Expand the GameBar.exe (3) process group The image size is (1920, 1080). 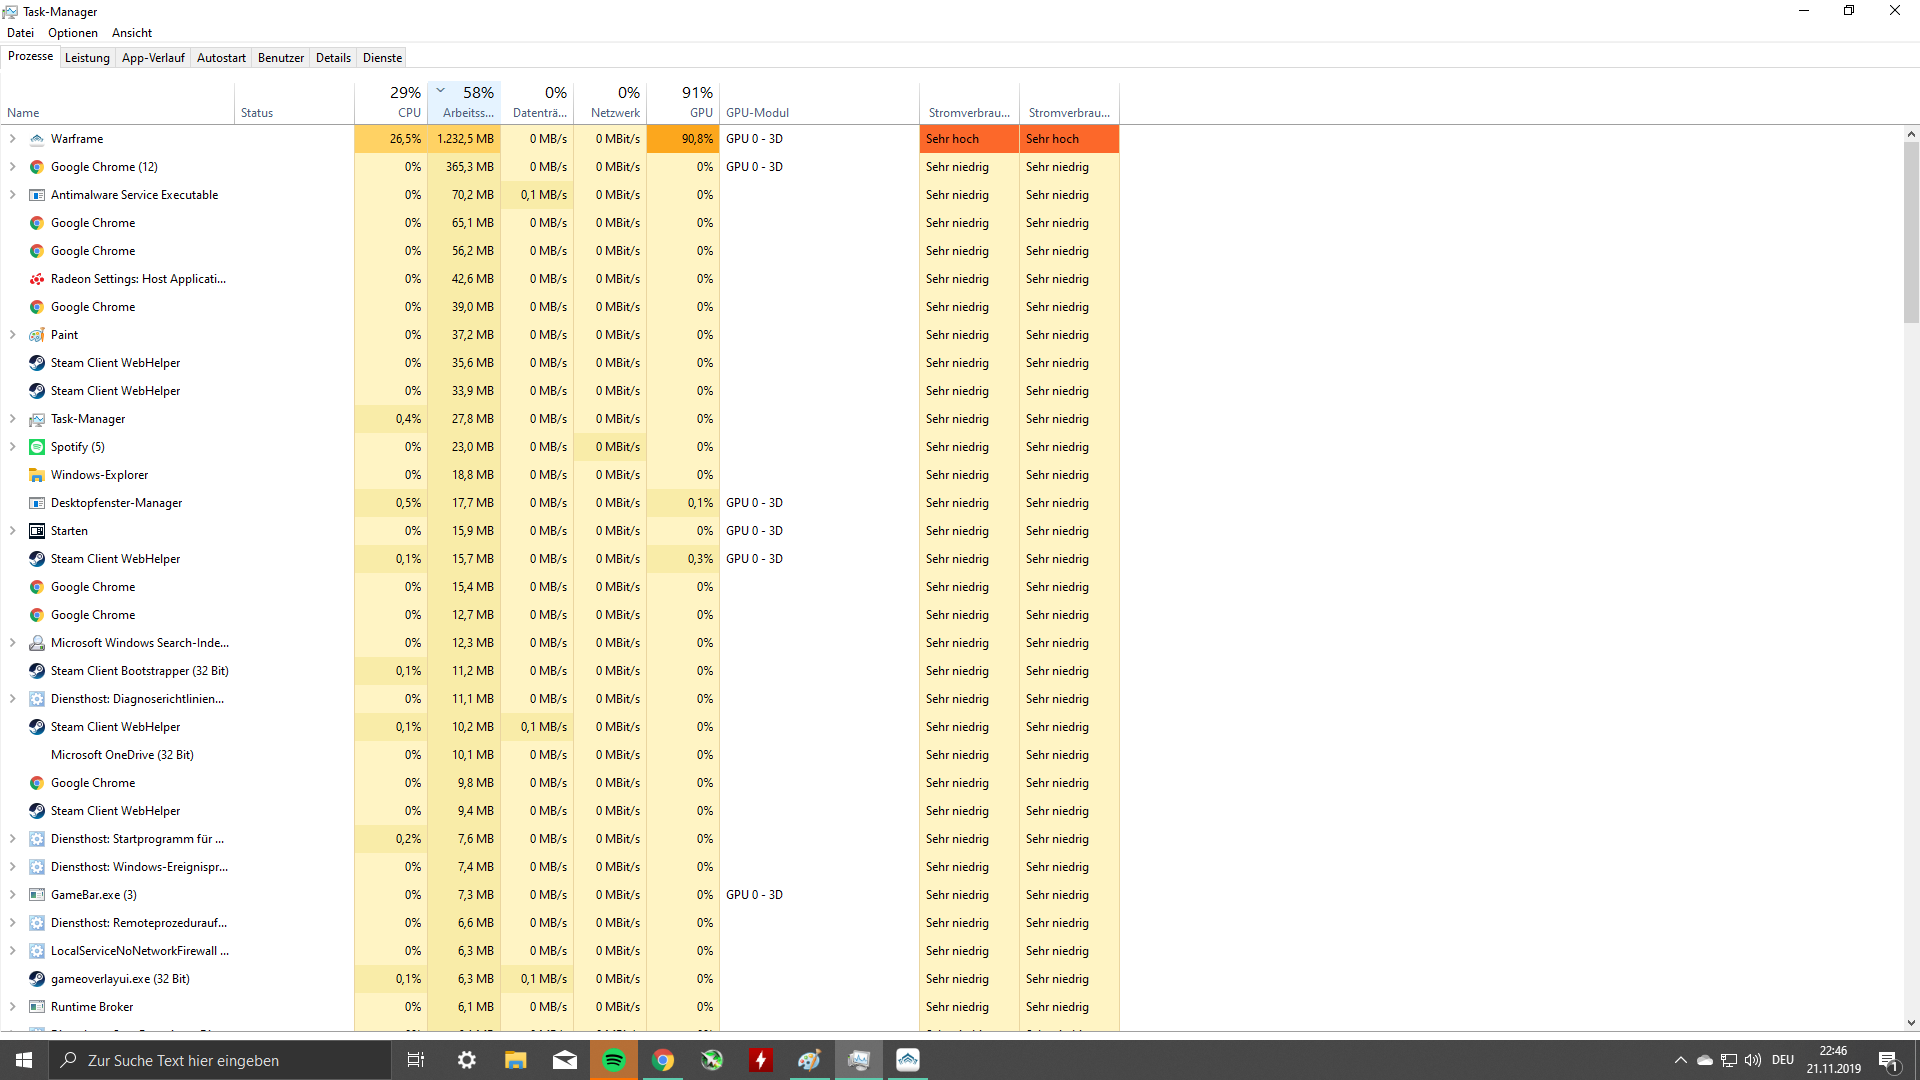point(12,895)
